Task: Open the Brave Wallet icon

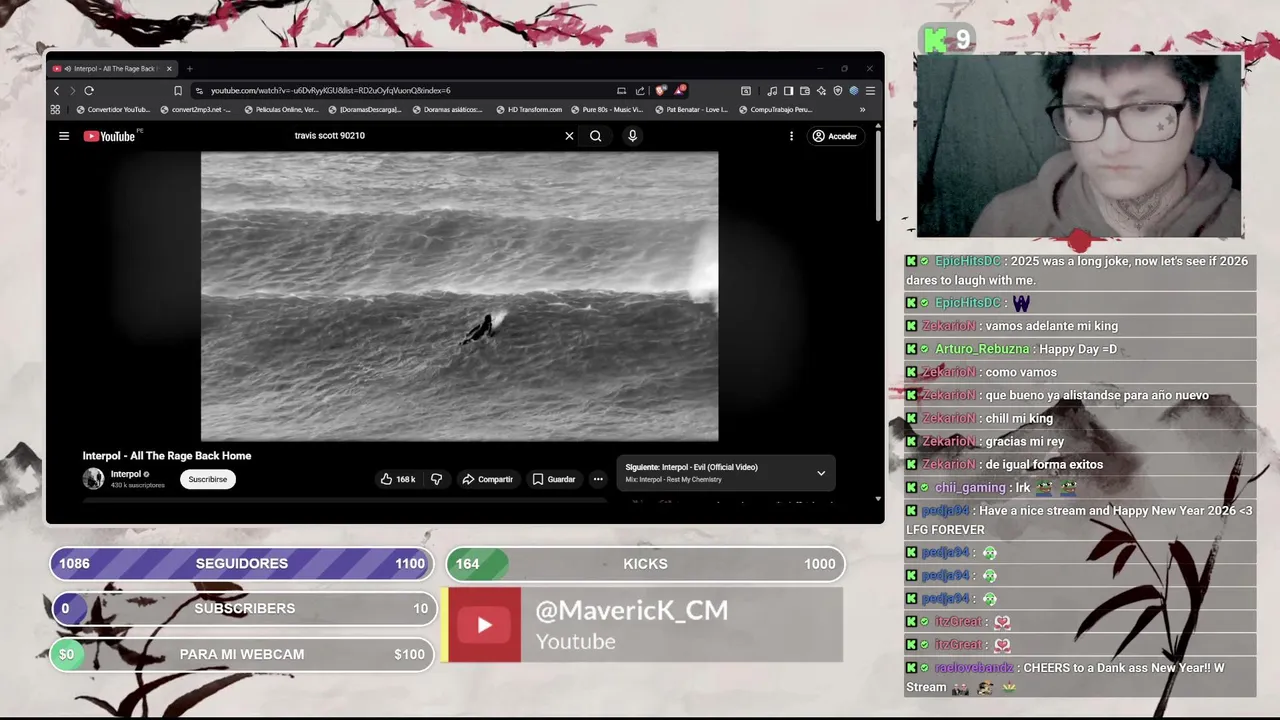Action: pos(805,90)
